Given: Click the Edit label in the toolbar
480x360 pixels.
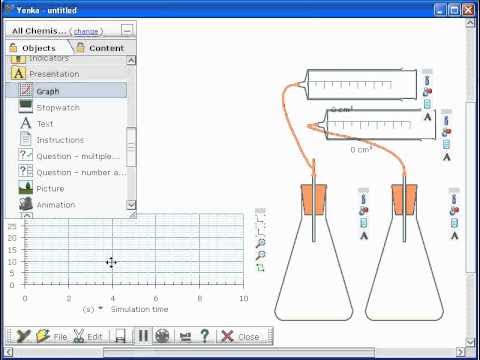Looking at the screenshot, I should click(95, 337).
